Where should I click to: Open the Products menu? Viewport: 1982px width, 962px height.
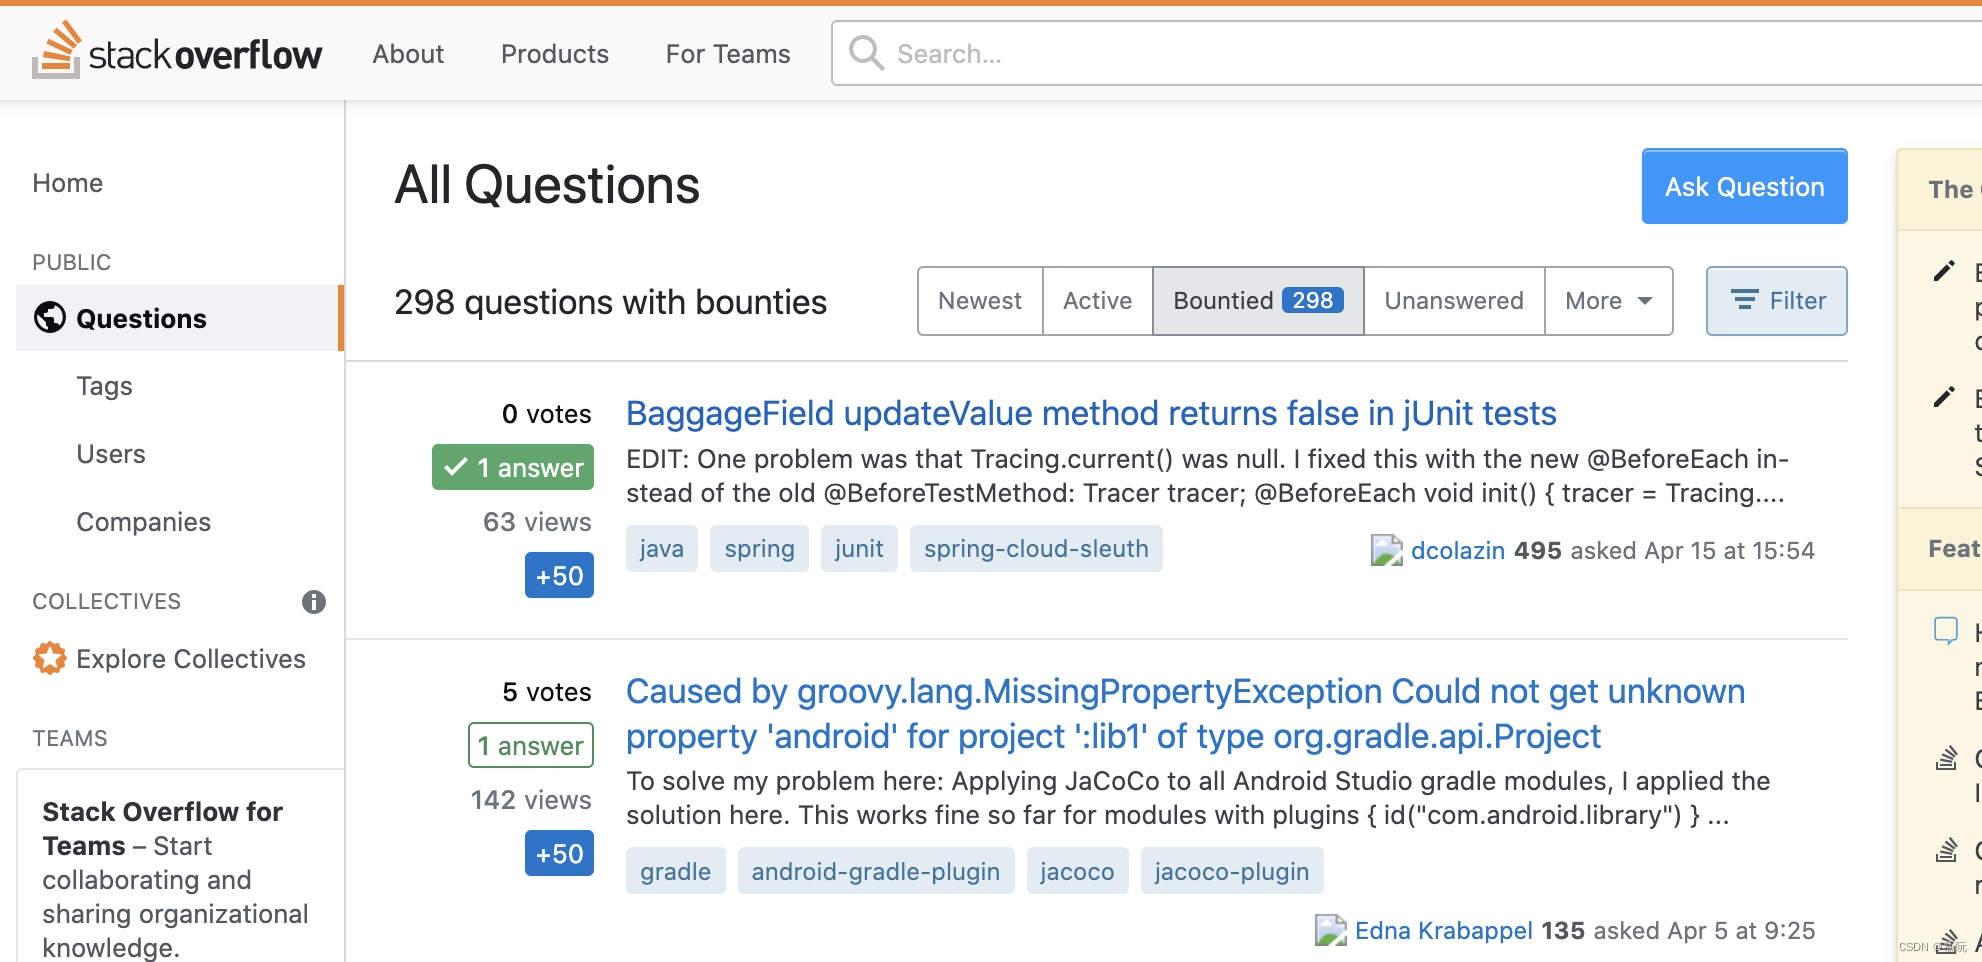pyautogui.click(x=555, y=54)
